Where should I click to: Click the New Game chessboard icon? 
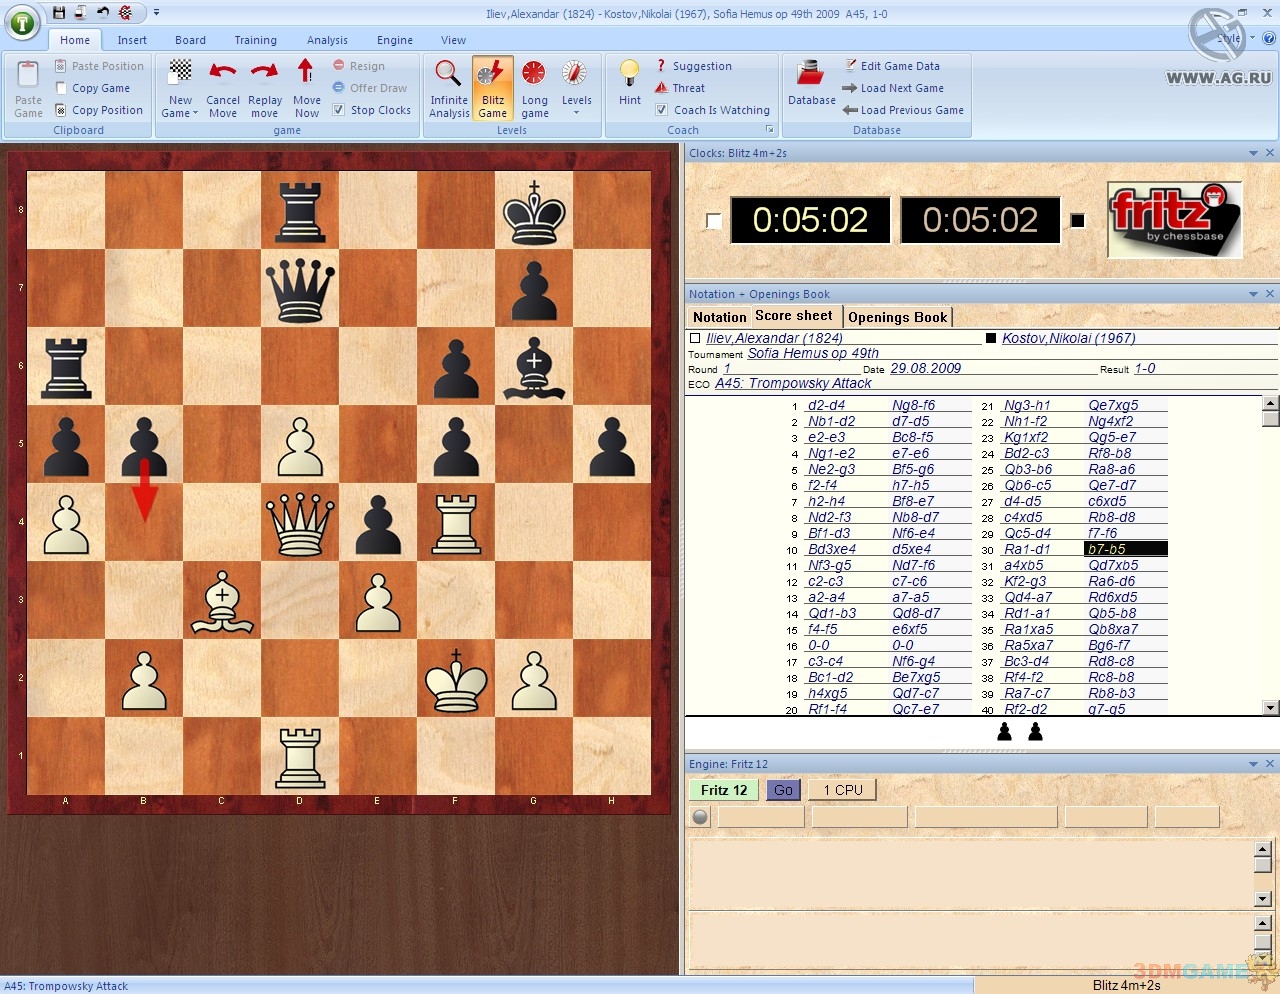tap(180, 73)
